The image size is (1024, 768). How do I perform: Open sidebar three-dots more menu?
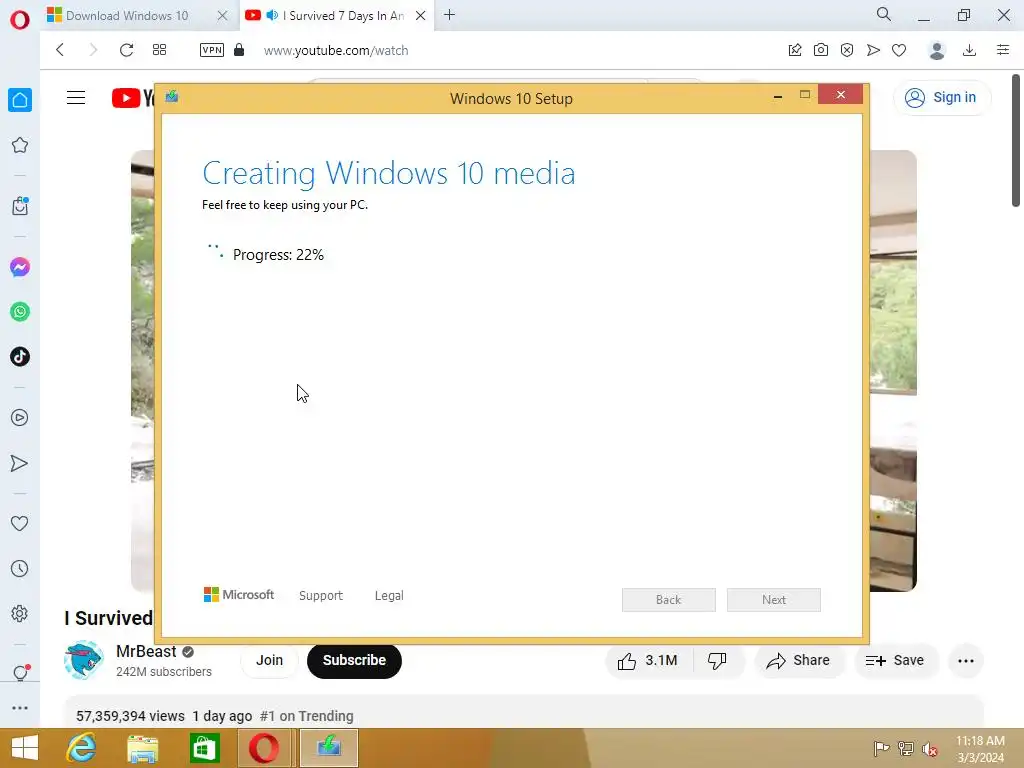click(x=20, y=708)
